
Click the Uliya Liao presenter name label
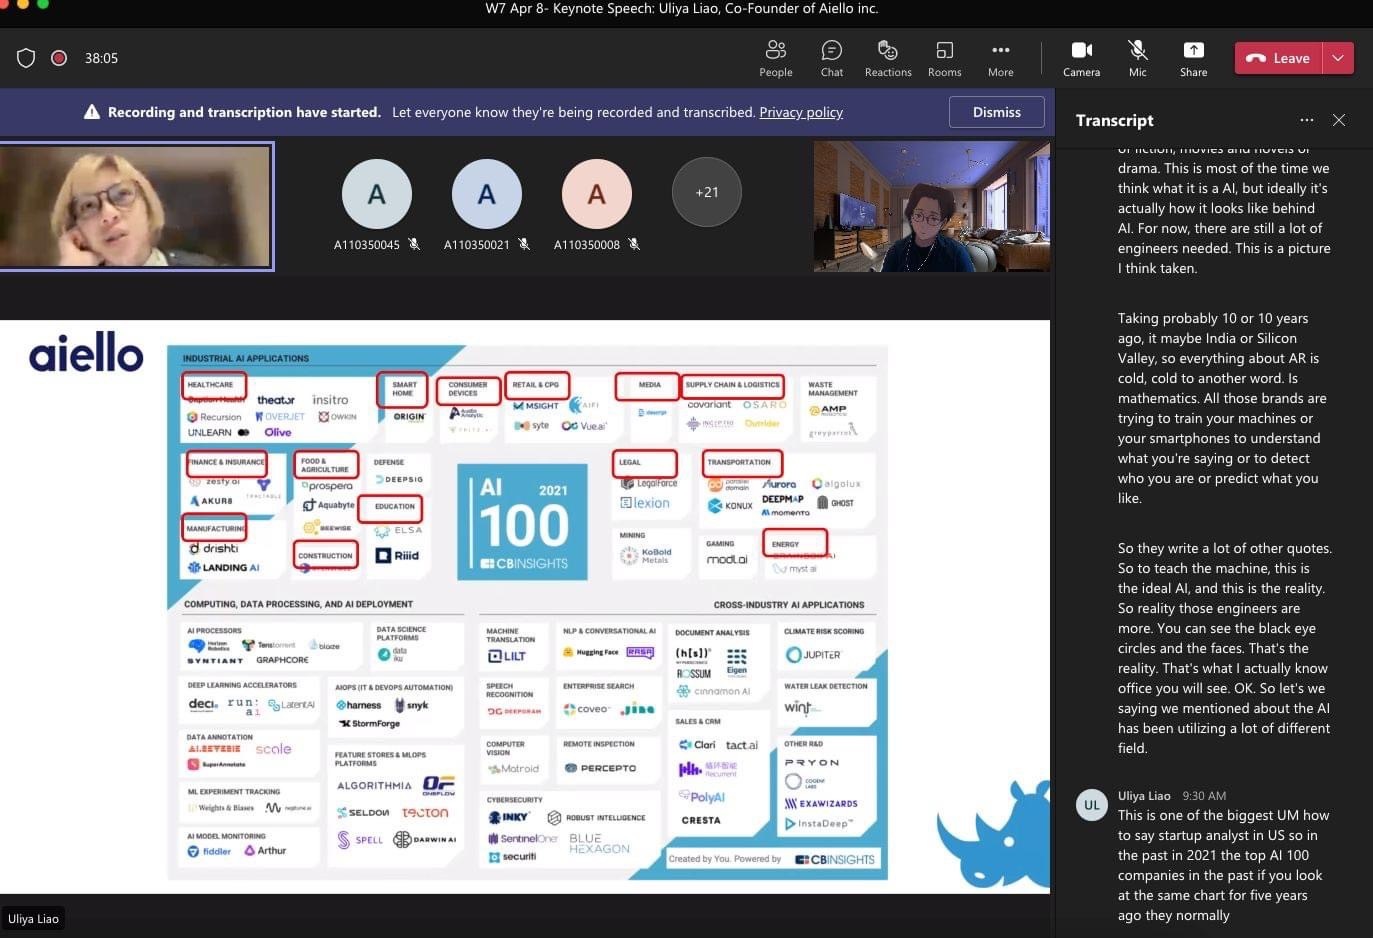[x=33, y=918]
